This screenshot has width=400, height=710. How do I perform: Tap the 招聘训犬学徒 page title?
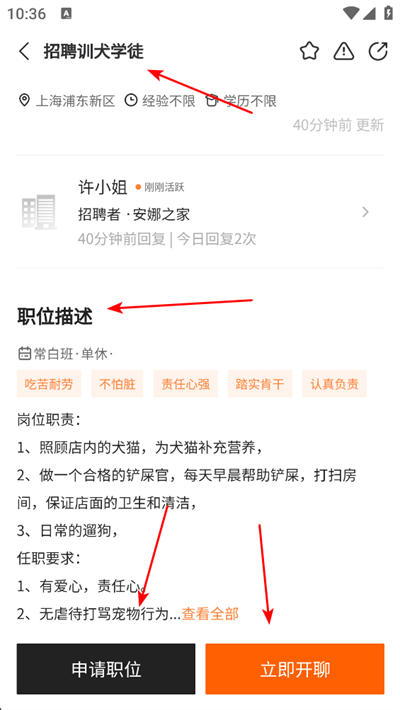click(x=94, y=51)
